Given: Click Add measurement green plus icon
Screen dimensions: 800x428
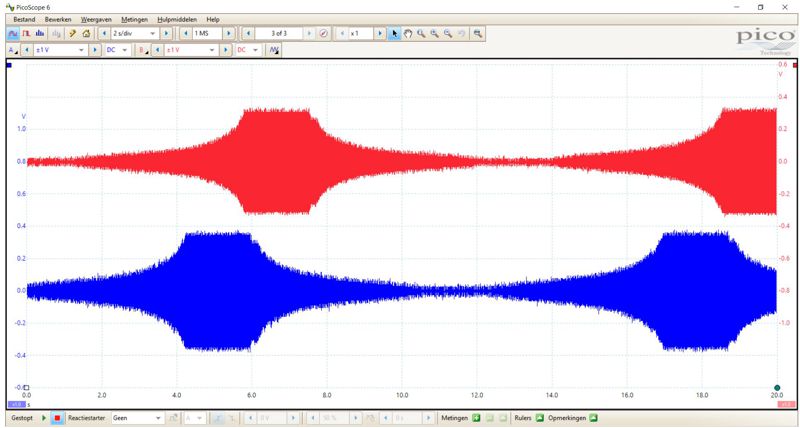Looking at the screenshot, I should click(x=476, y=418).
